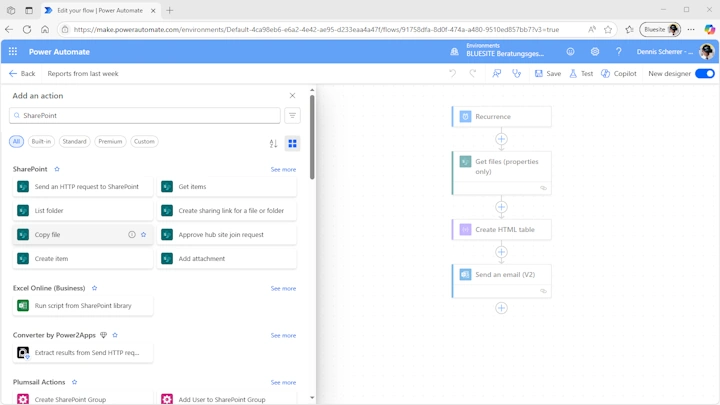The image size is (720, 405).
Task: Open the action filter icon
Action: click(292, 115)
